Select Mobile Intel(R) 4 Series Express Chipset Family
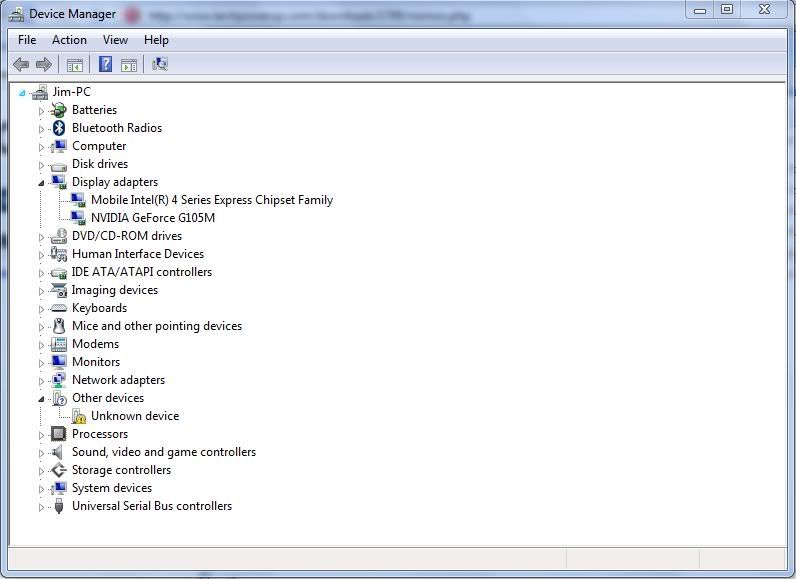 click(212, 200)
